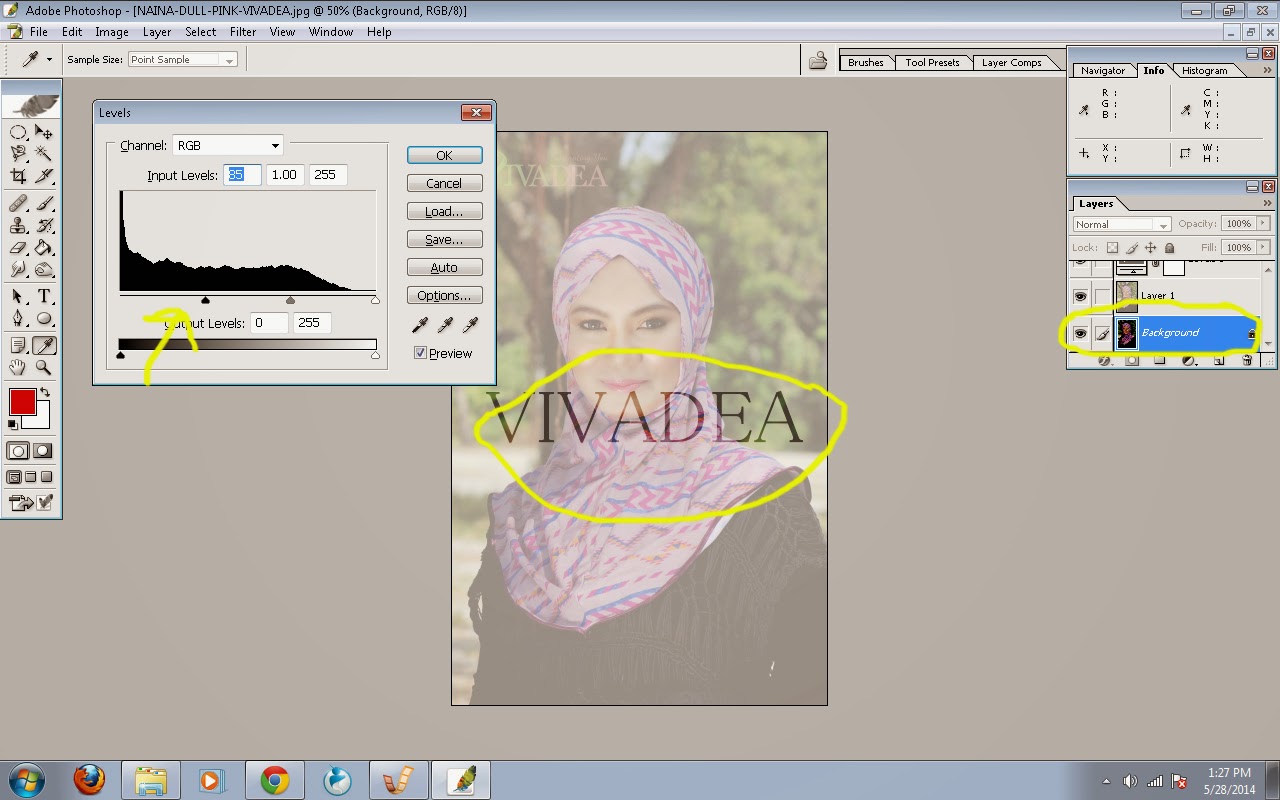Toggle lock position in Layers panel
The width and height of the screenshot is (1280, 800).
pos(1151,247)
